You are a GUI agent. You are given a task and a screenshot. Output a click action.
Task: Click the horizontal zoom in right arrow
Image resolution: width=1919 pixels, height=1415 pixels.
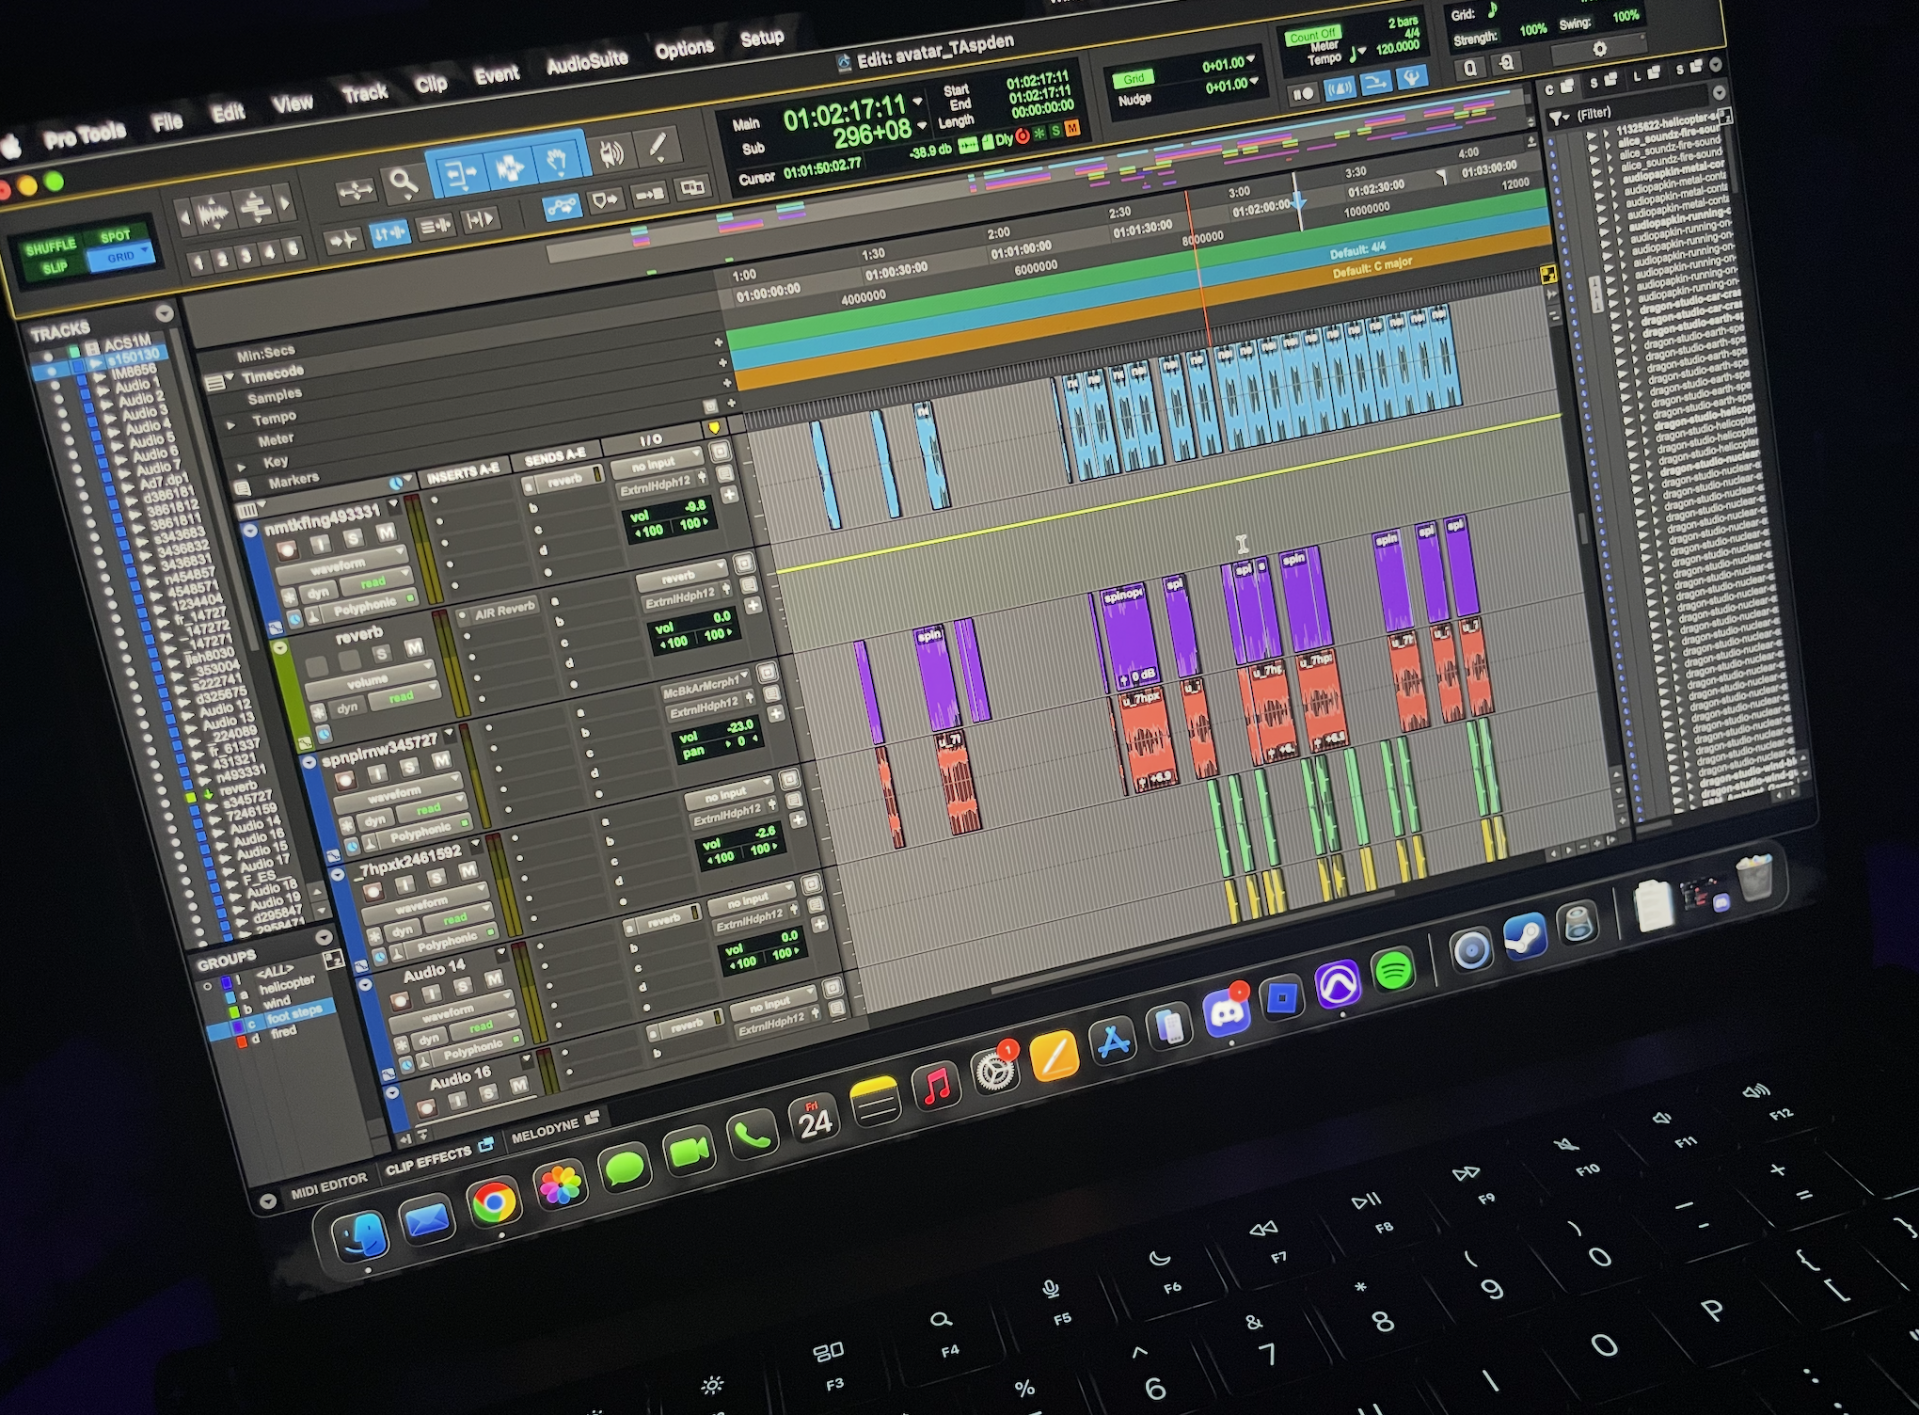pos(286,203)
